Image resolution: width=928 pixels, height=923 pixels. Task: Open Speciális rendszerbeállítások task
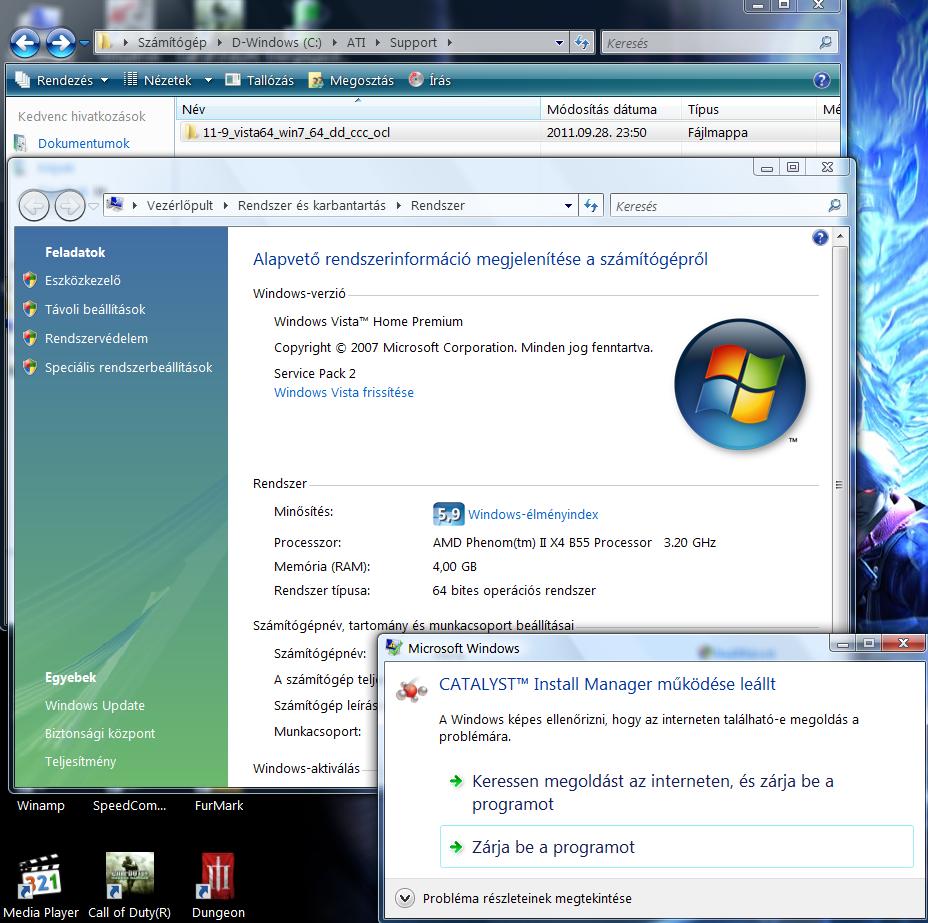128,367
